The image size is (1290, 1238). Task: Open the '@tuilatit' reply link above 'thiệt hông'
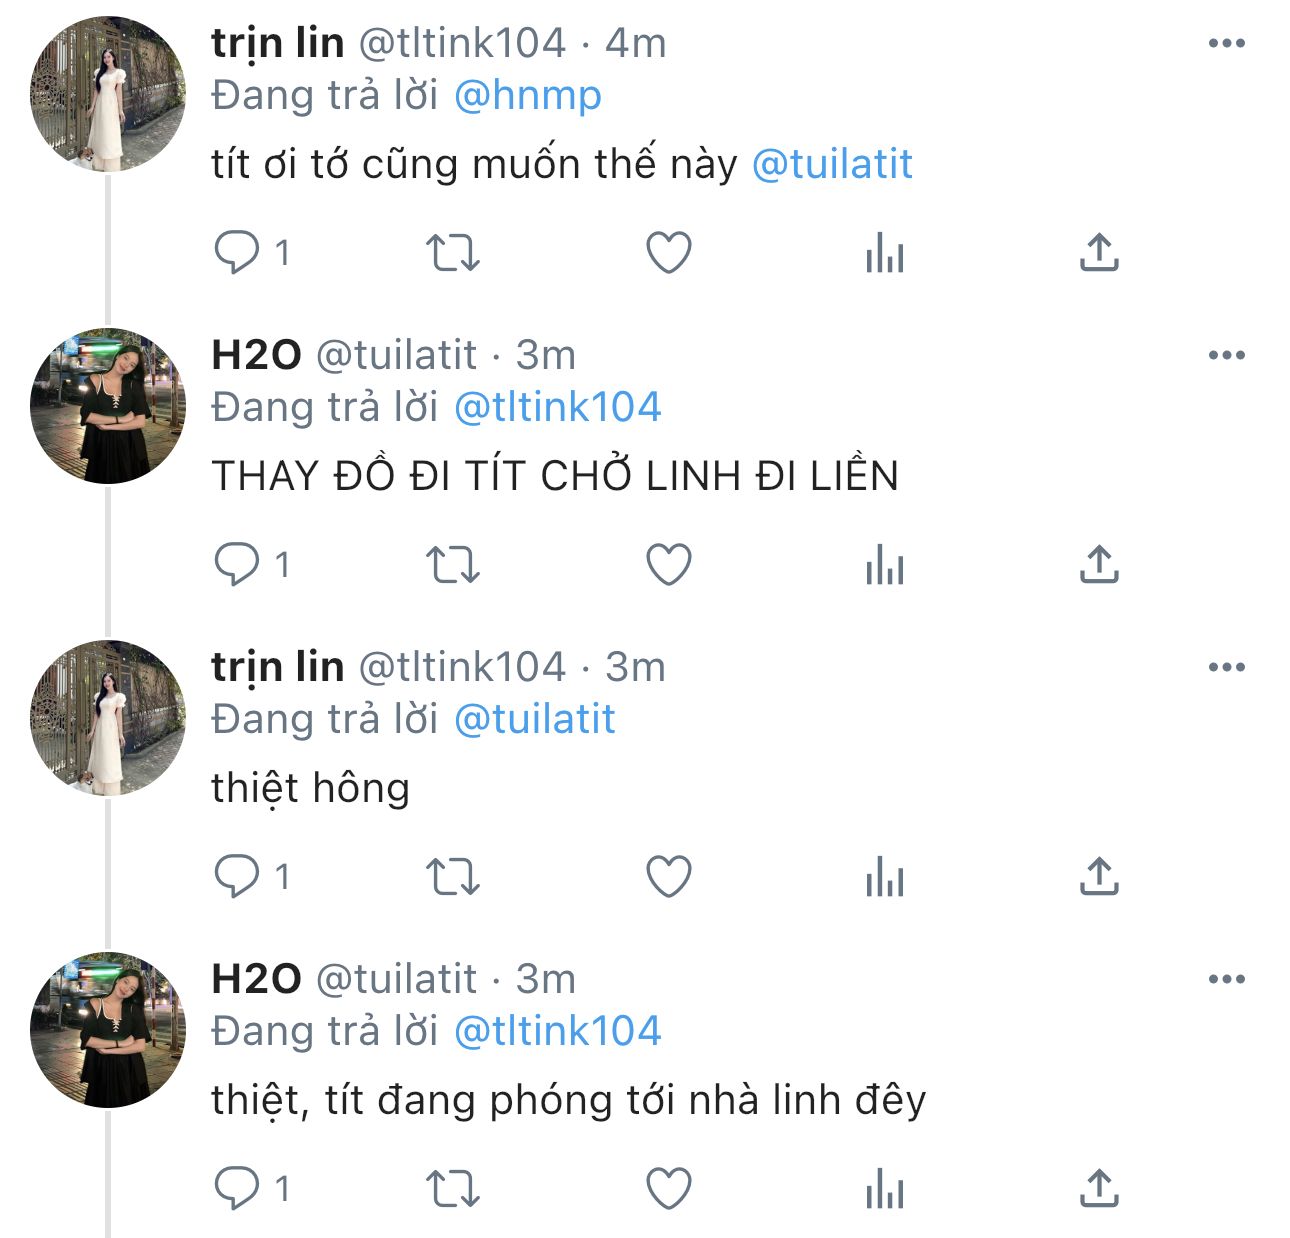(534, 720)
